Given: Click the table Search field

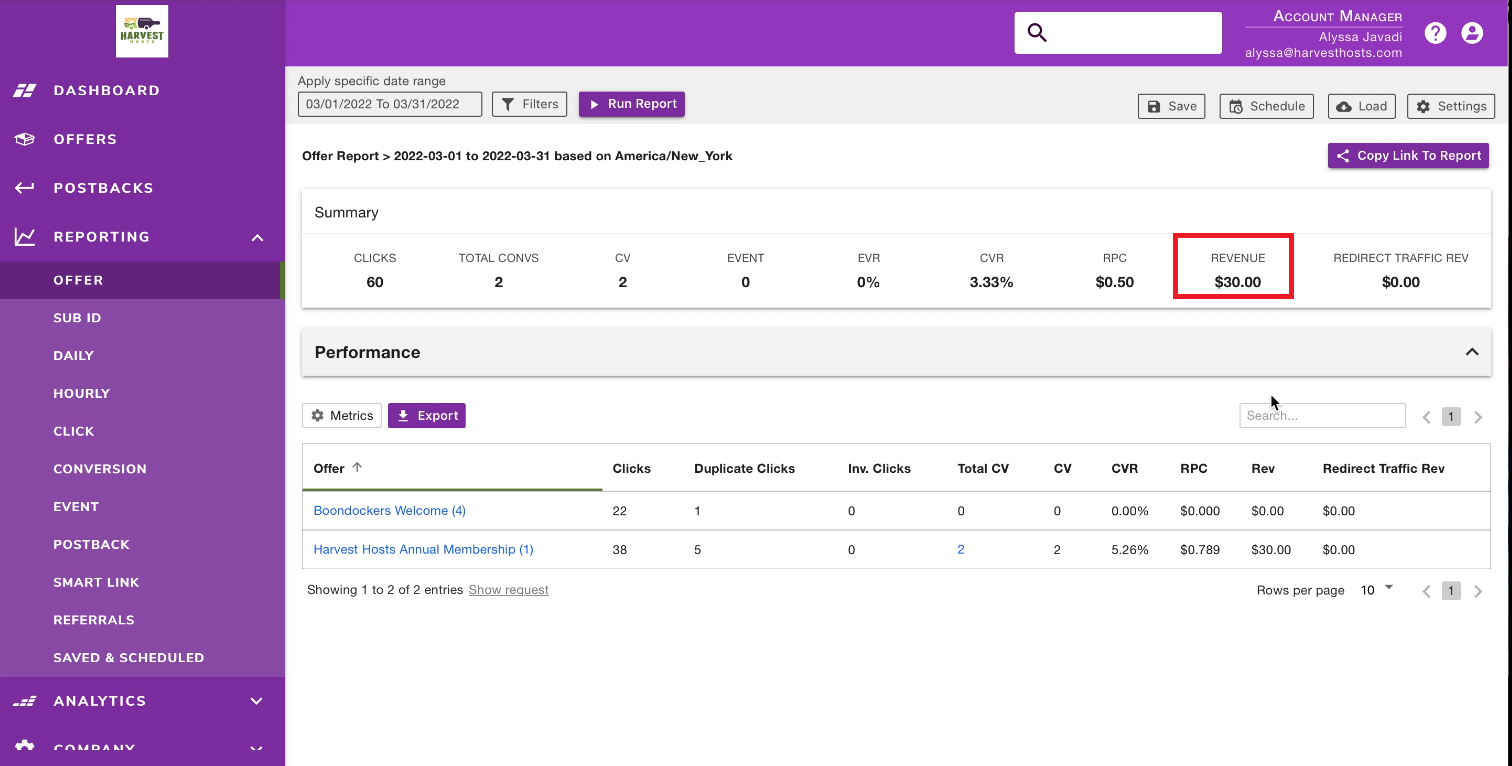Looking at the screenshot, I should point(1322,416).
